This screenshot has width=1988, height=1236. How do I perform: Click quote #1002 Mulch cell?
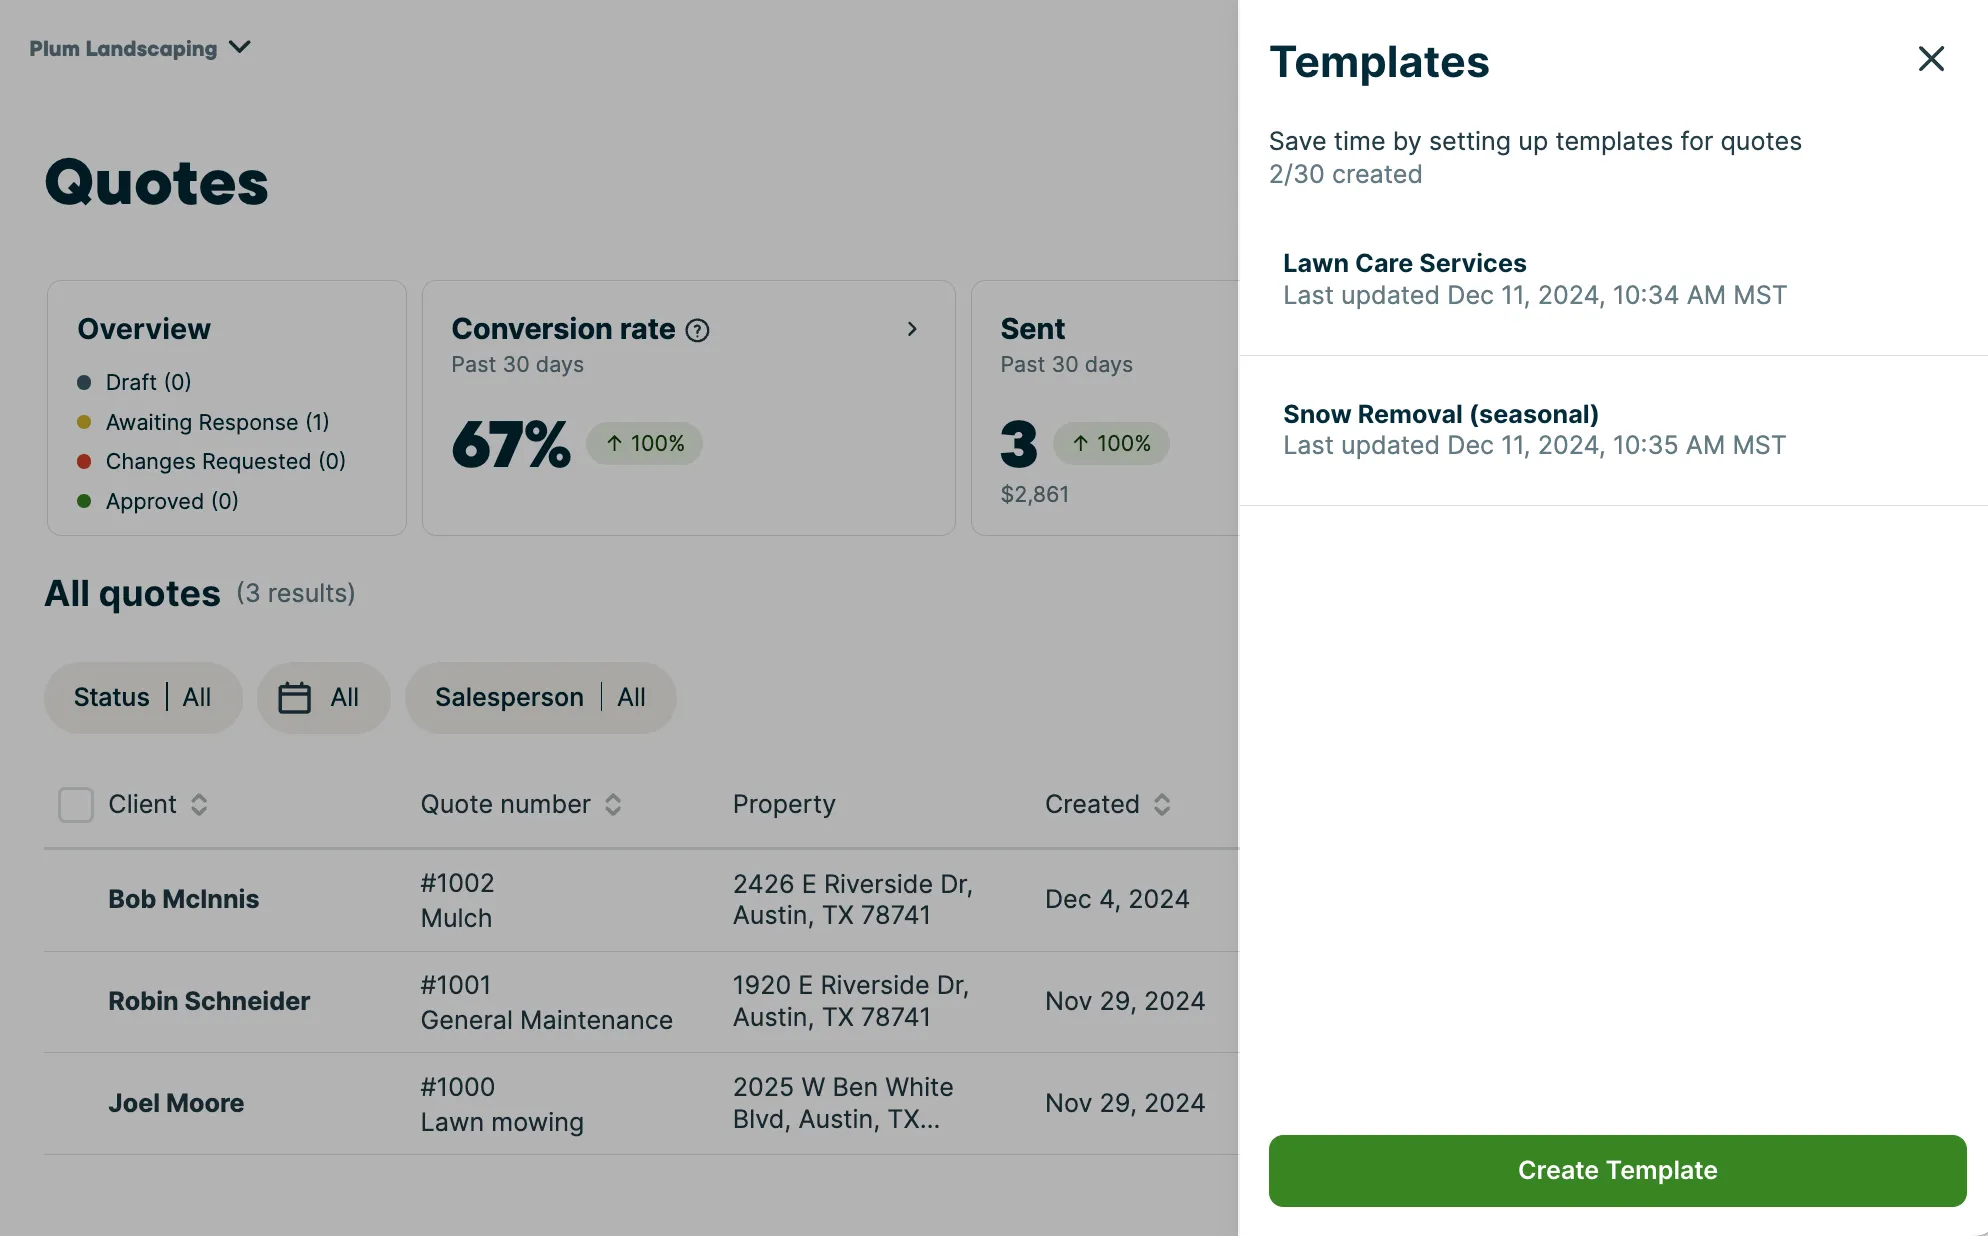pyautogui.click(x=457, y=900)
